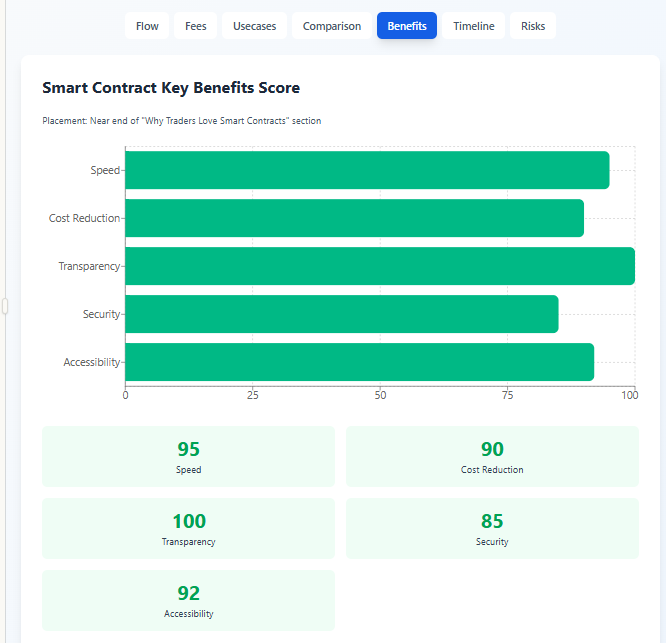Click the Placement note text below heading
Viewport: 666px width, 643px height.
pos(181,121)
